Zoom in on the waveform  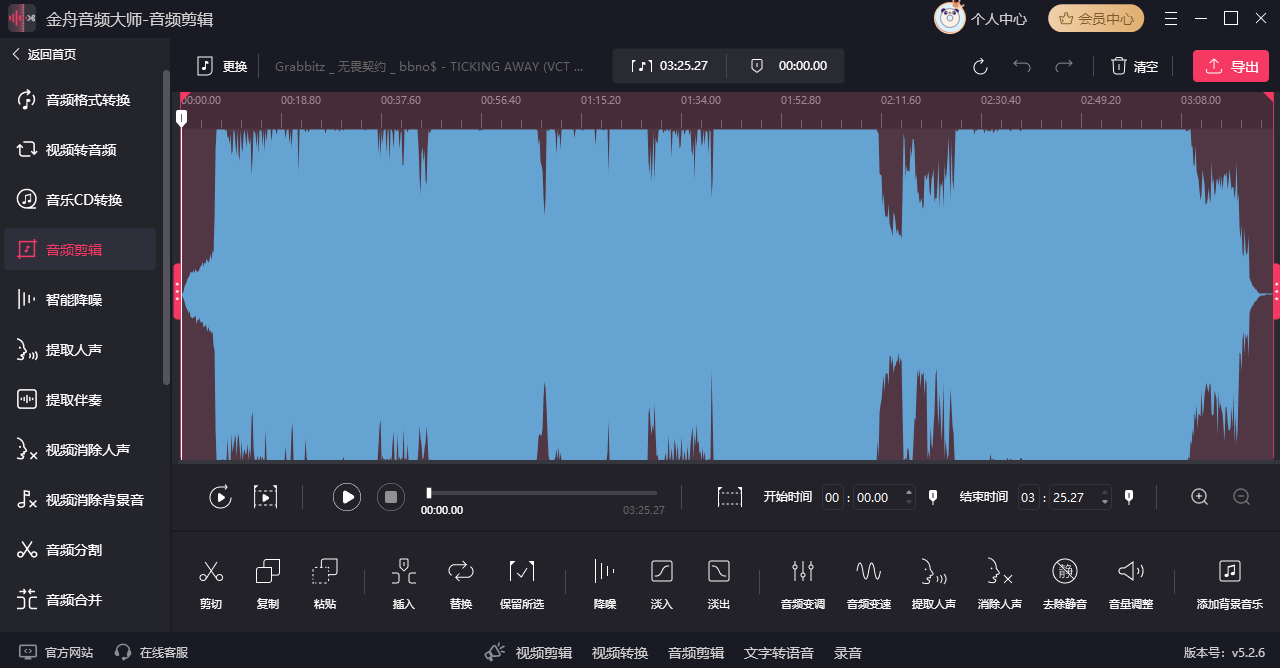pyautogui.click(x=1200, y=497)
